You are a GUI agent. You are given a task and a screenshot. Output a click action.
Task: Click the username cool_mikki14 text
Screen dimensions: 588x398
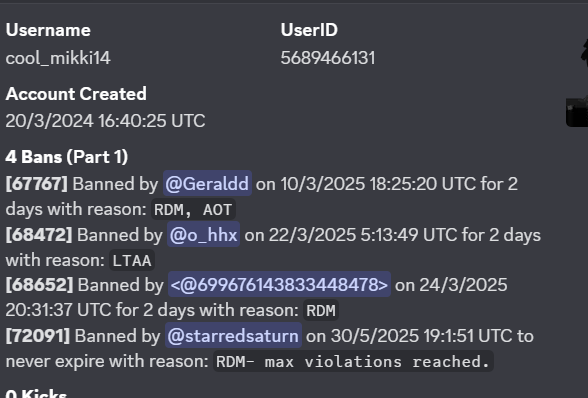58,58
